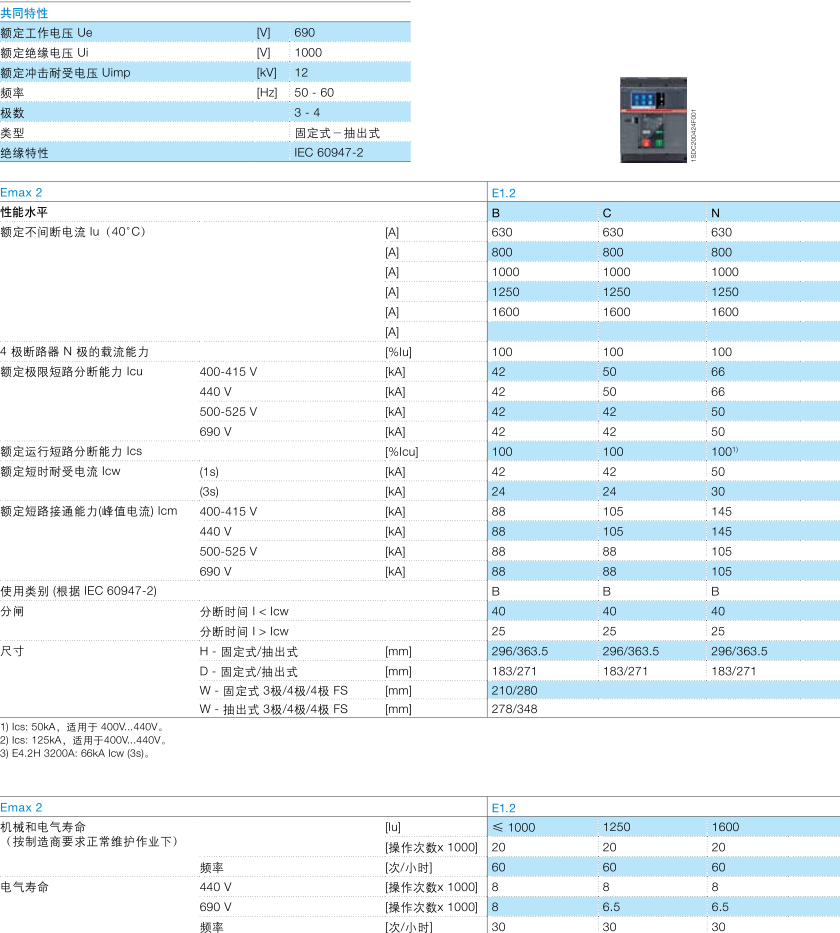This screenshot has height=933, width=840.
Task: Click the "(3s)" duration label in the Icw row
Action: (209, 491)
